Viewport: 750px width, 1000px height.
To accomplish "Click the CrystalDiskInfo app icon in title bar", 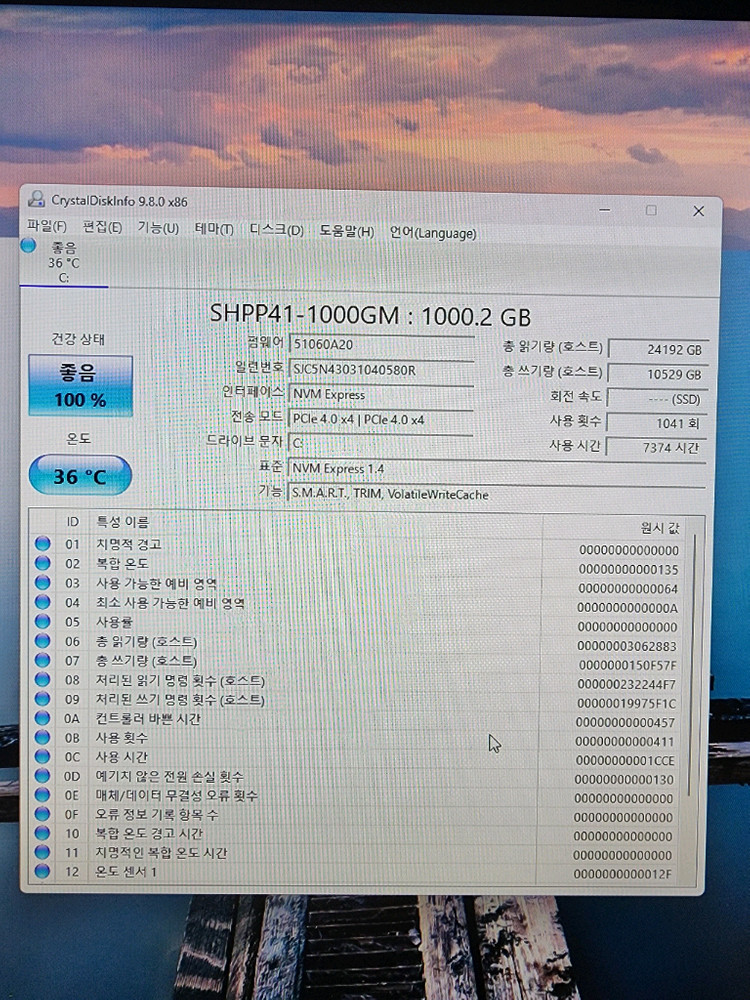I will pyautogui.click(x=36, y=199).
